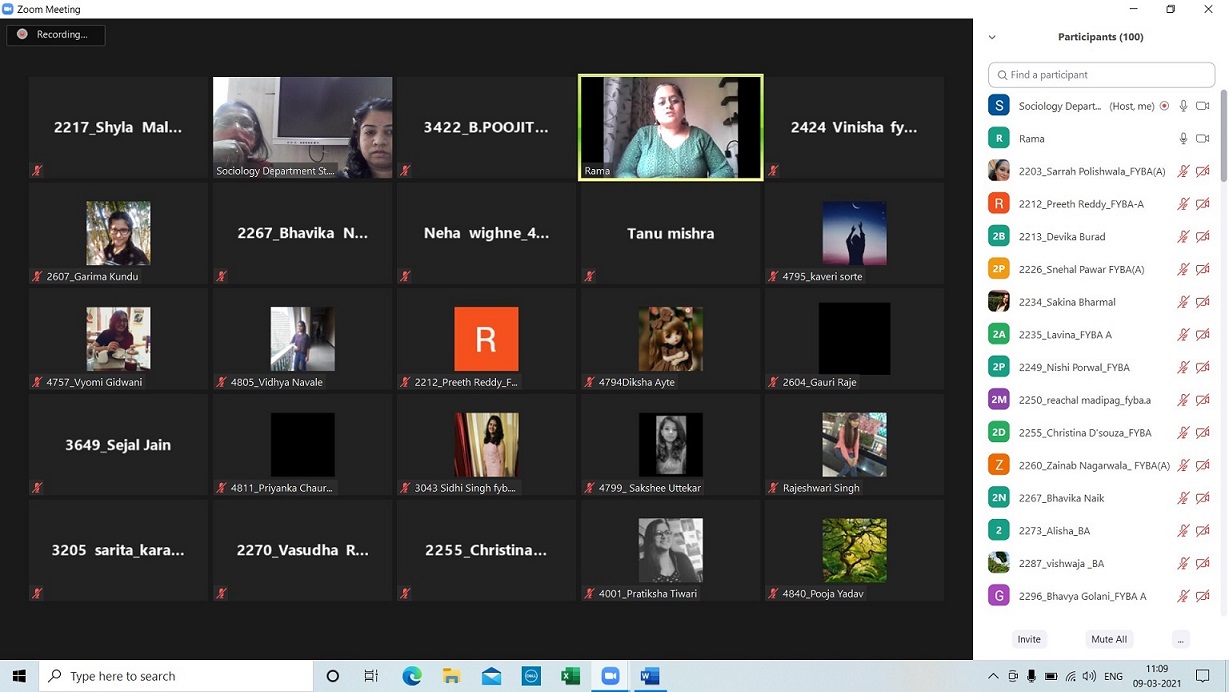Viewport: 1229px width, 692px height.
Task: Toggle the host's video camera in list
Action: tap(1203, 106)
